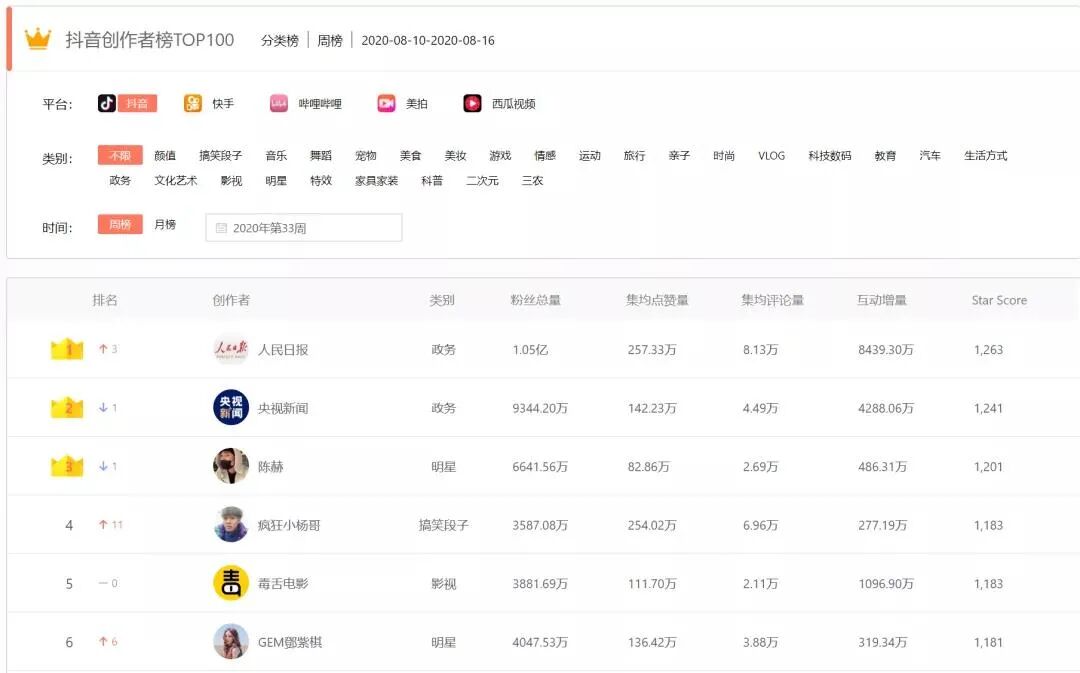This screenshot has width=1080, height=673.
Task: Click 1.05亿 fan count value
Action: coord(530,350)
